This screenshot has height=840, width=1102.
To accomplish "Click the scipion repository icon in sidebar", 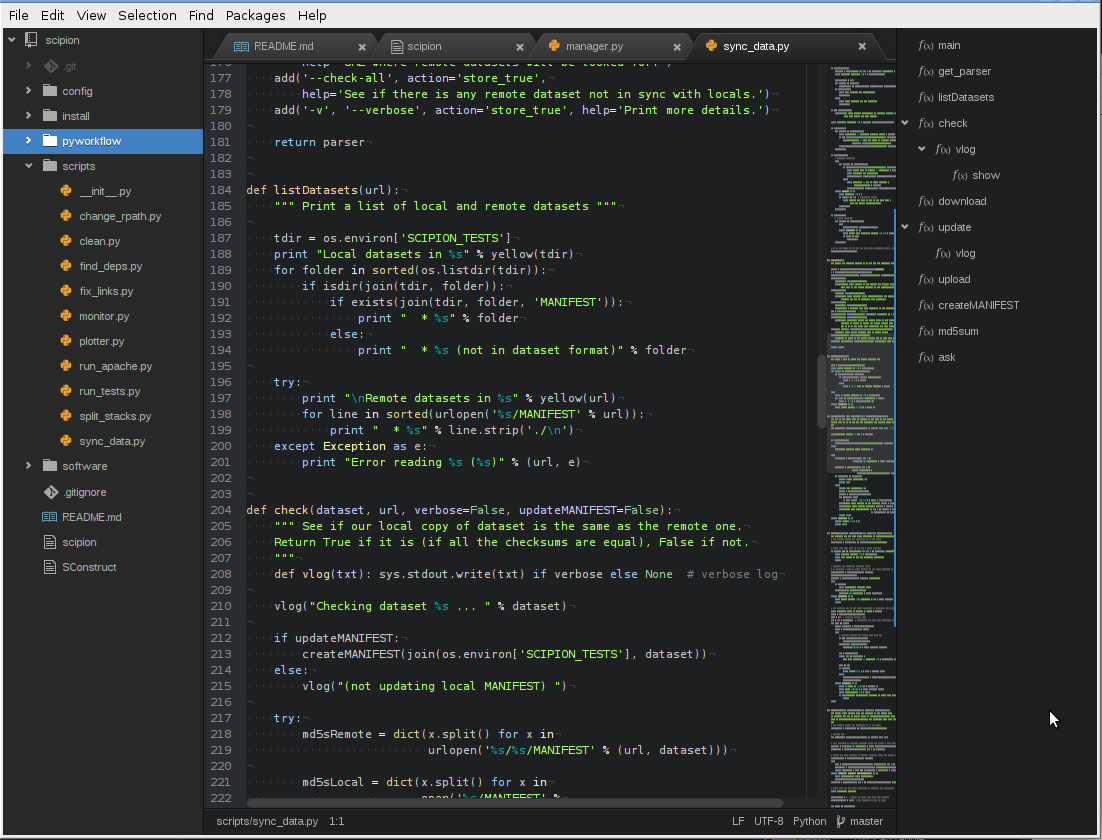I will pos(29,41).
